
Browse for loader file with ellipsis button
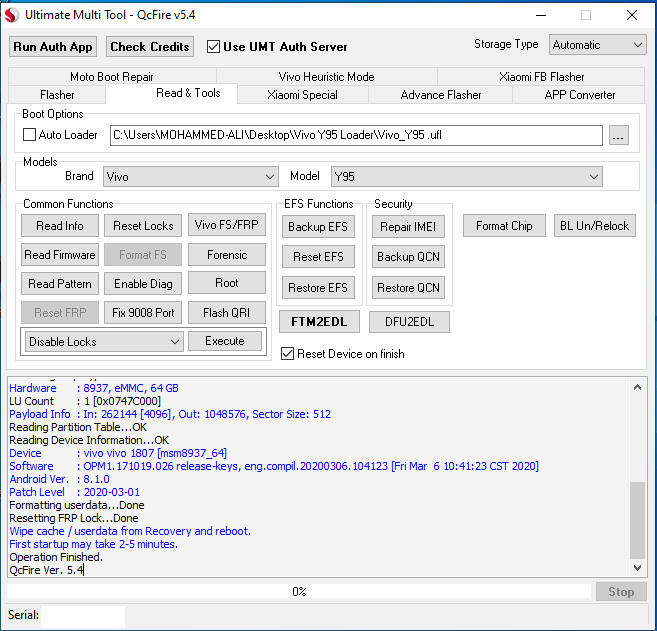[x=618, y=135]
